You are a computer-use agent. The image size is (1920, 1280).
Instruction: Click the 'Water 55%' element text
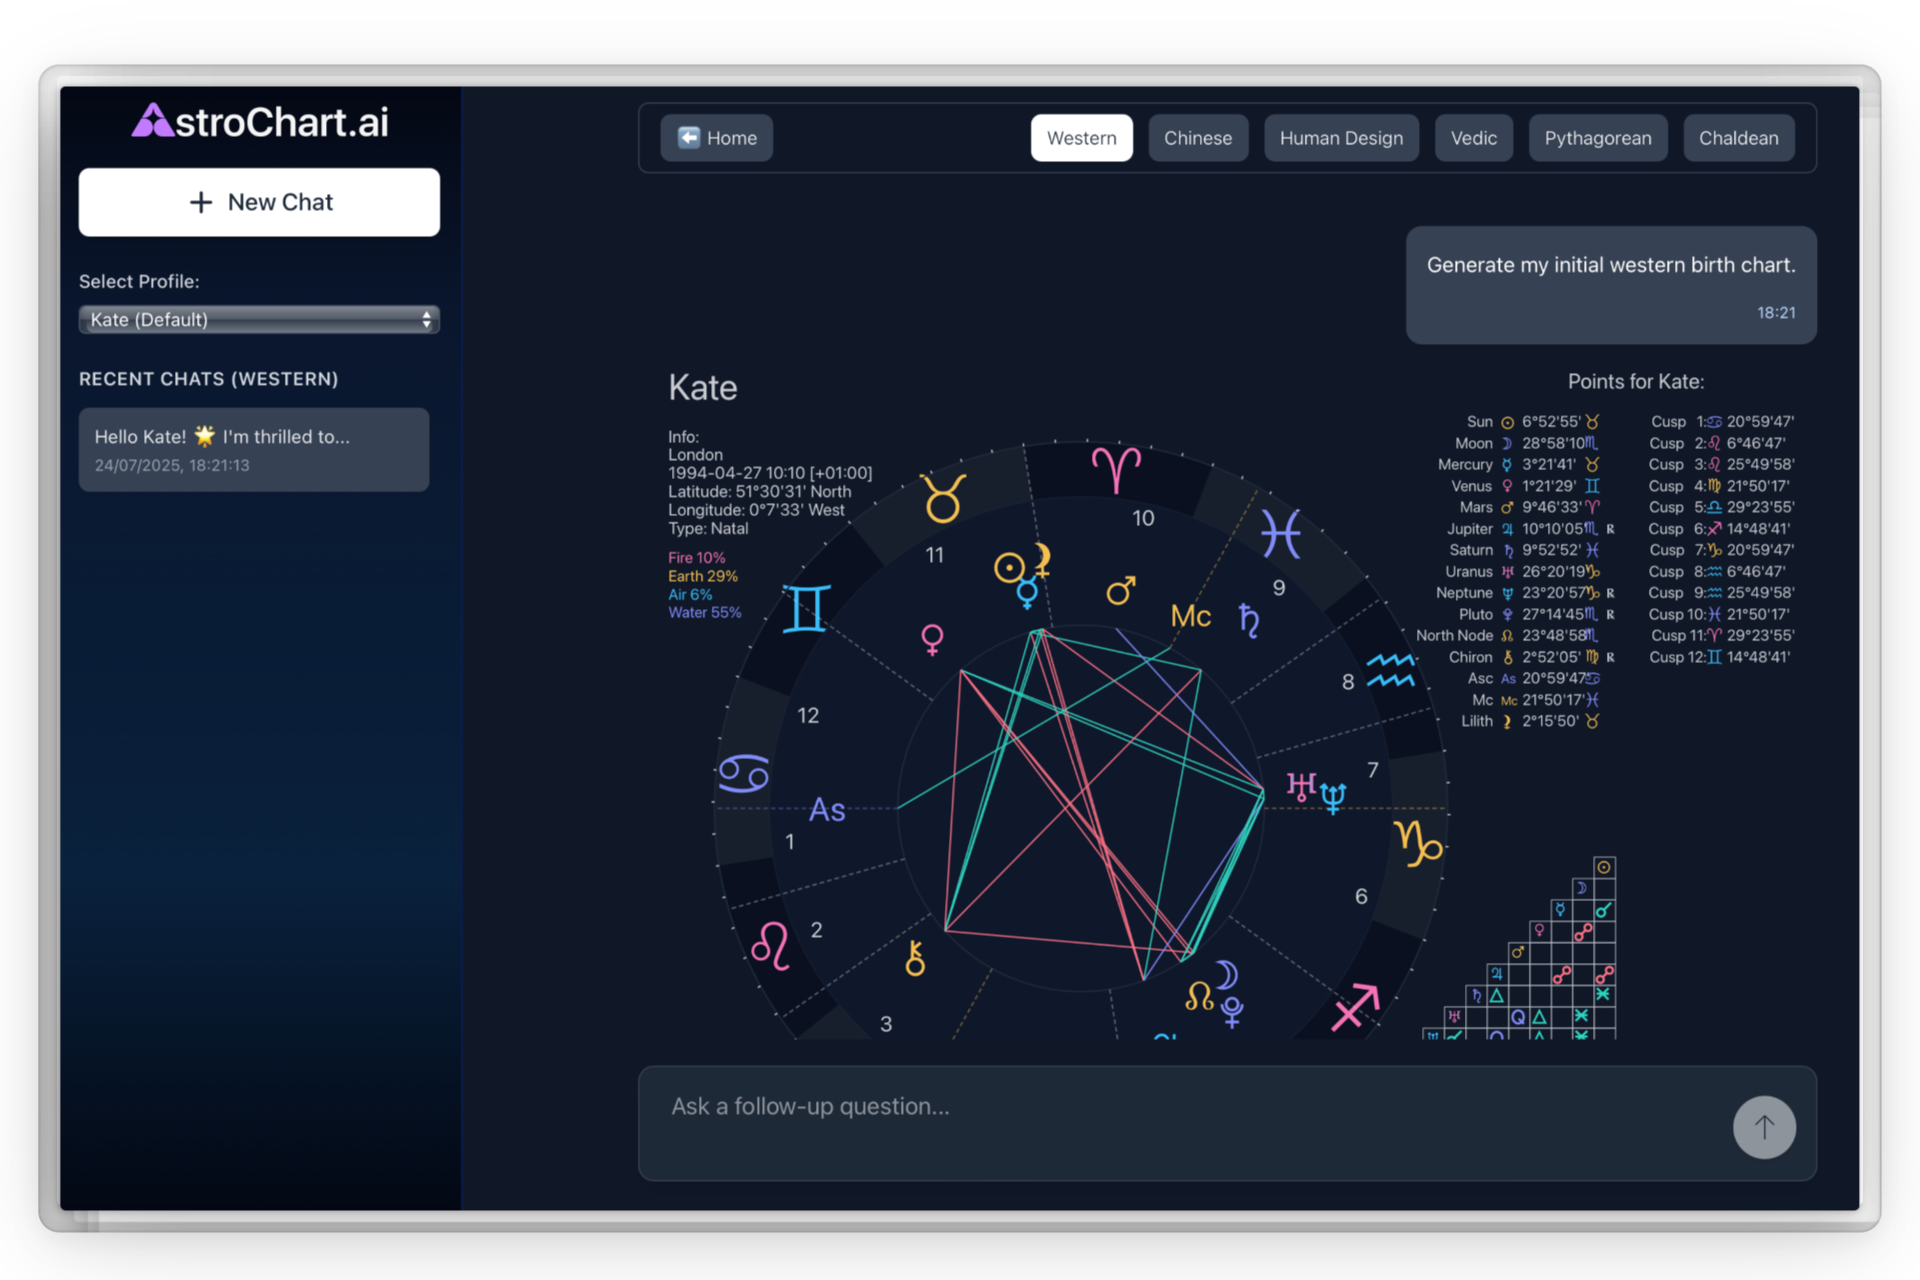[x=705, y=612]
